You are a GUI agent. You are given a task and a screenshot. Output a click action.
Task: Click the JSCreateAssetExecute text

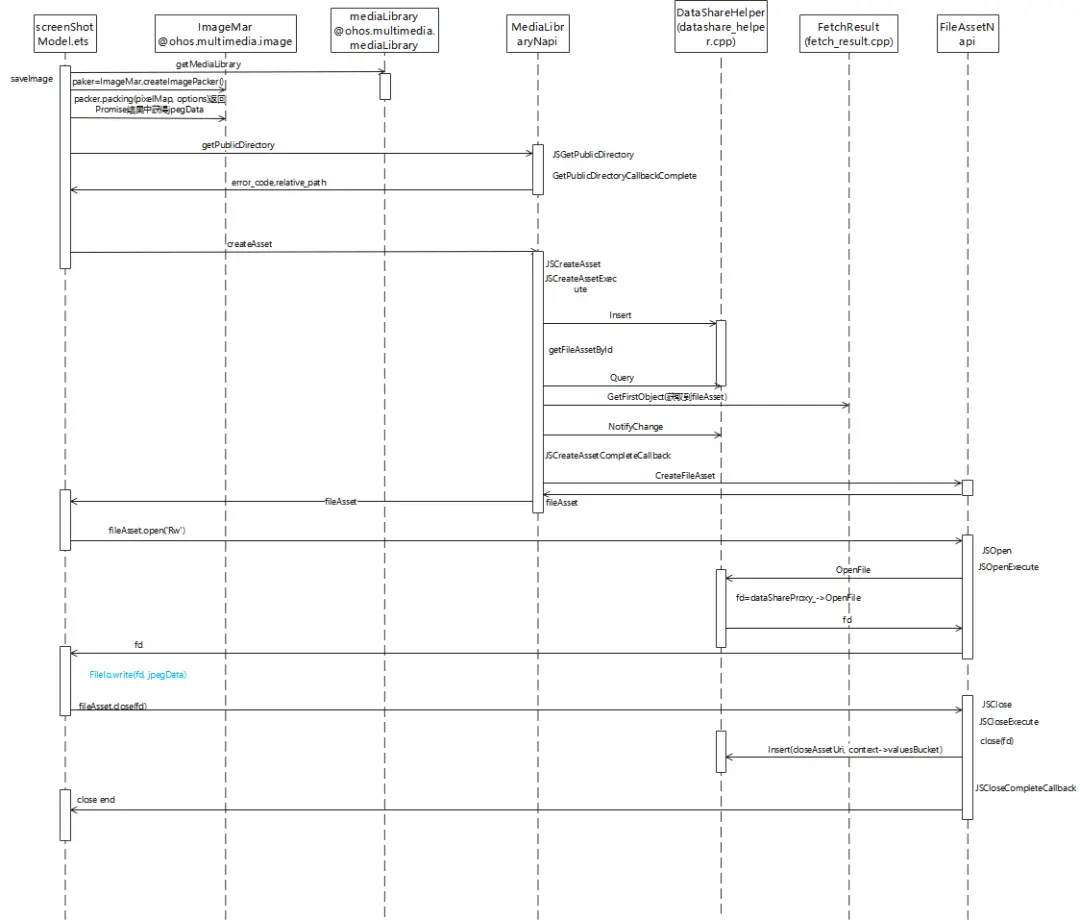(581, 284)
